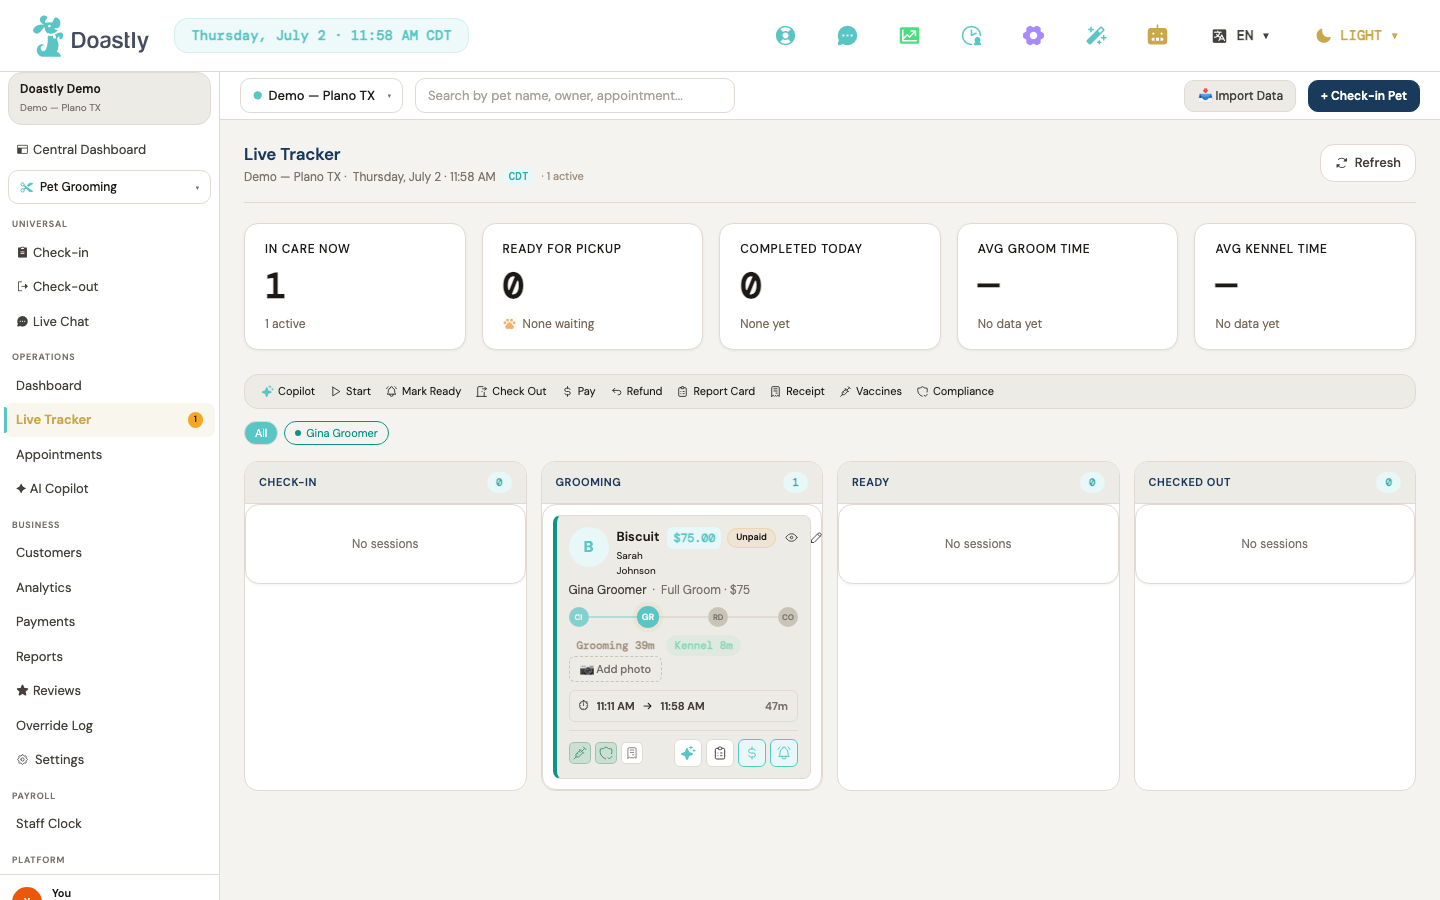Viewport: 1440px width, 900px height.
Task: Go to Check-in in sidebar
Action: pyautogui.click(x=109, y=253)
